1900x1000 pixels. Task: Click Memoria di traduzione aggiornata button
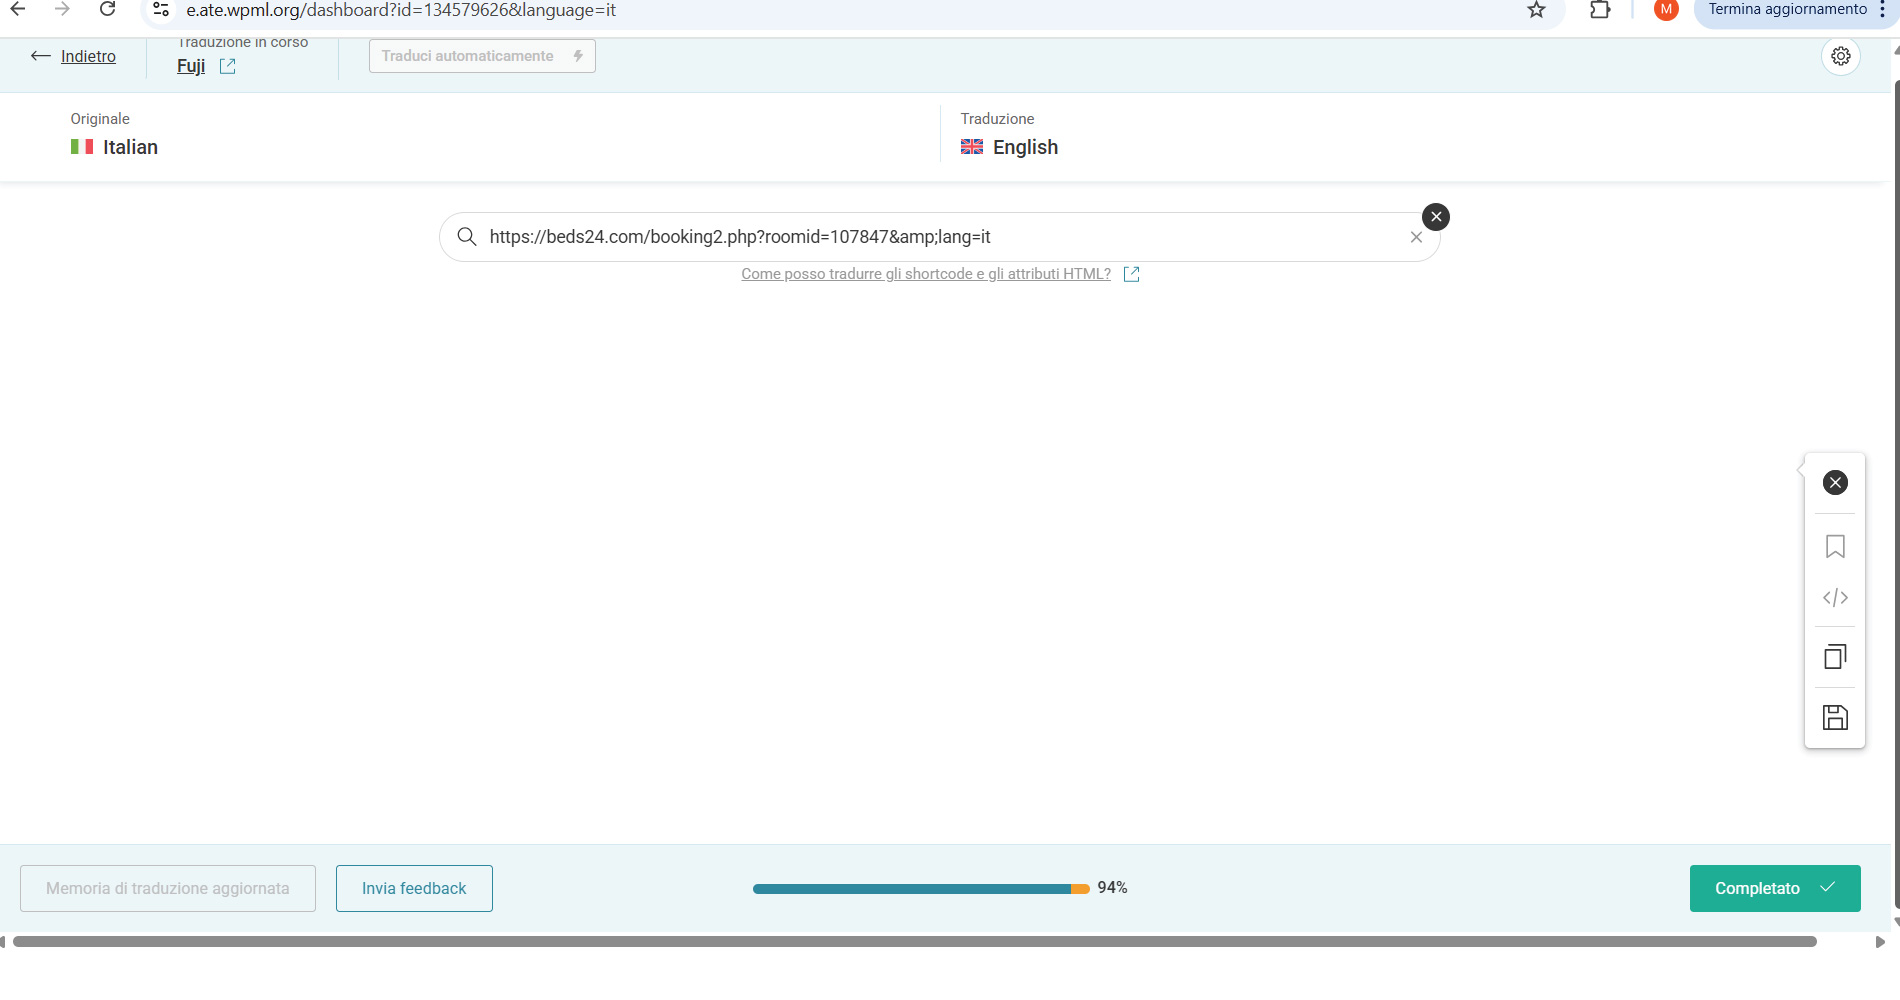(x=168, y=888)
